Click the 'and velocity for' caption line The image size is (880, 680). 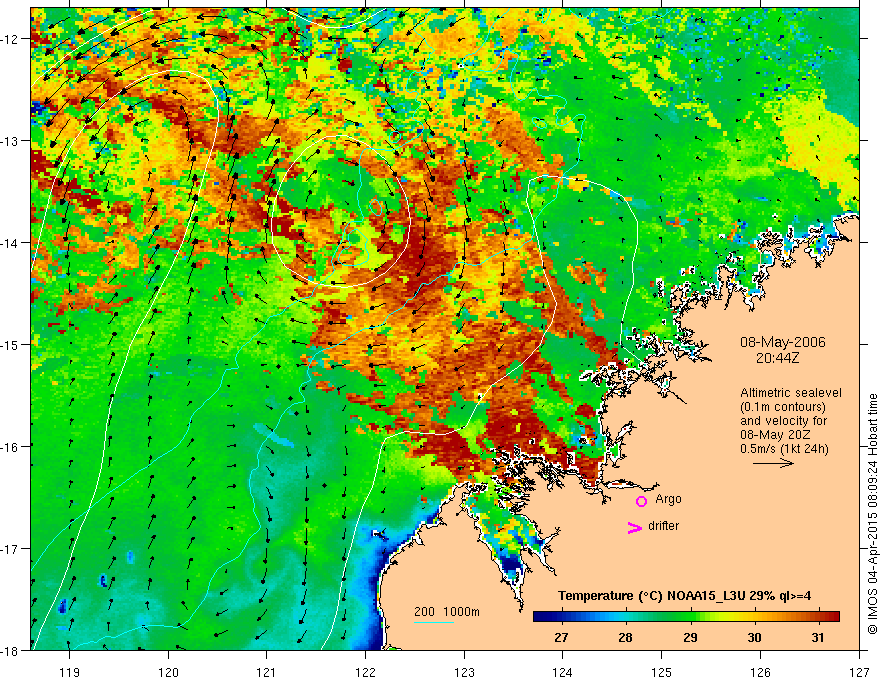click(x=783, y=421)
